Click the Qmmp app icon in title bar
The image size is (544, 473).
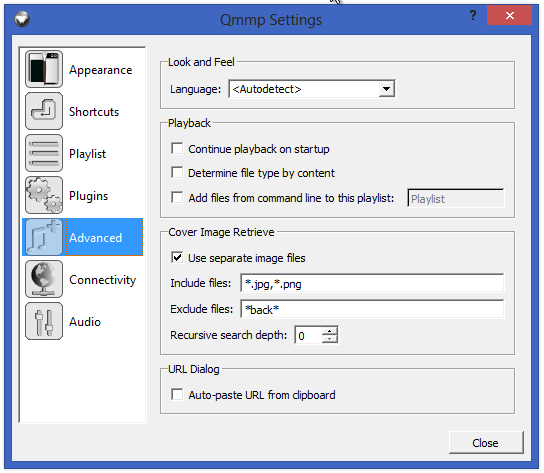[22, 19]
